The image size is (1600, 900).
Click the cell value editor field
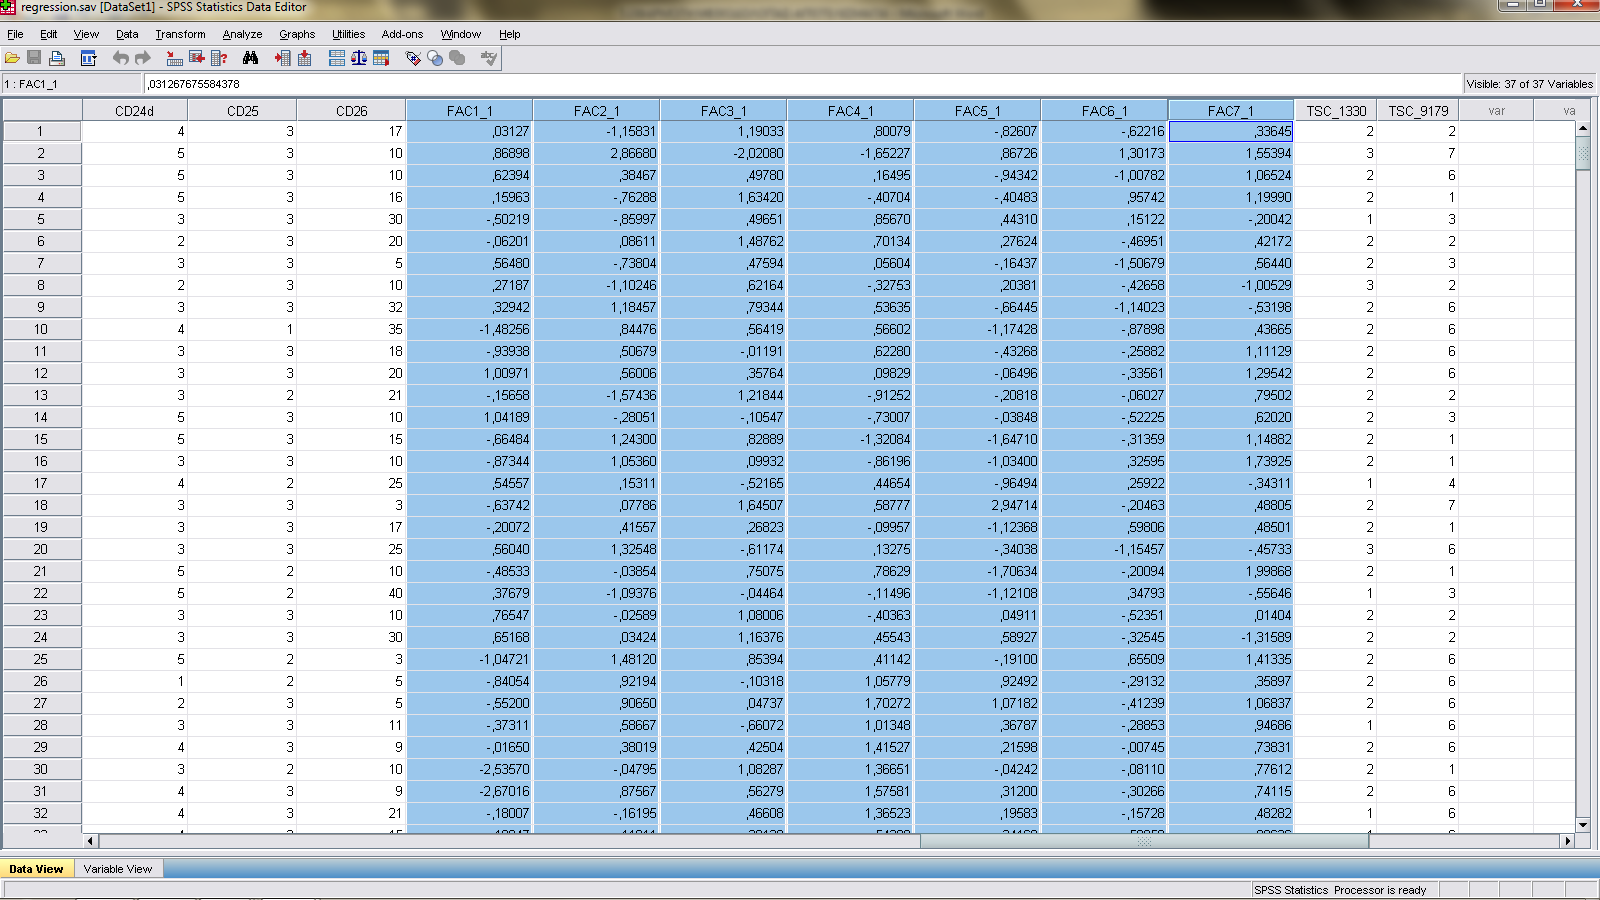803,84
